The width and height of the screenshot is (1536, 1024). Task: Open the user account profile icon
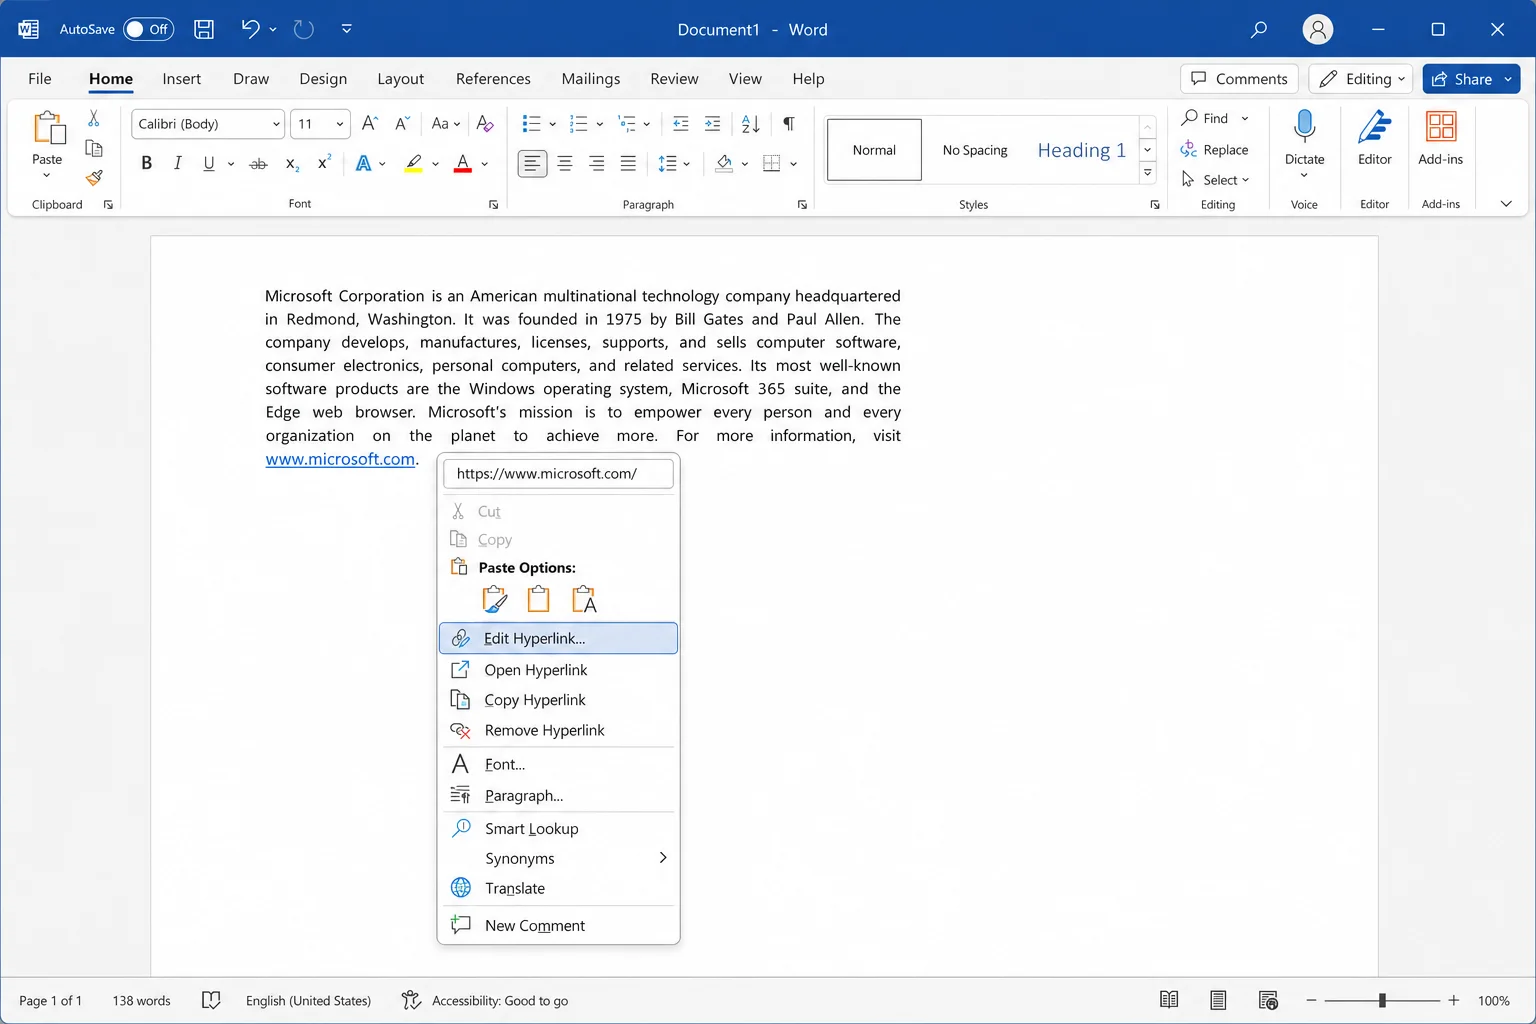[1318, 29]
